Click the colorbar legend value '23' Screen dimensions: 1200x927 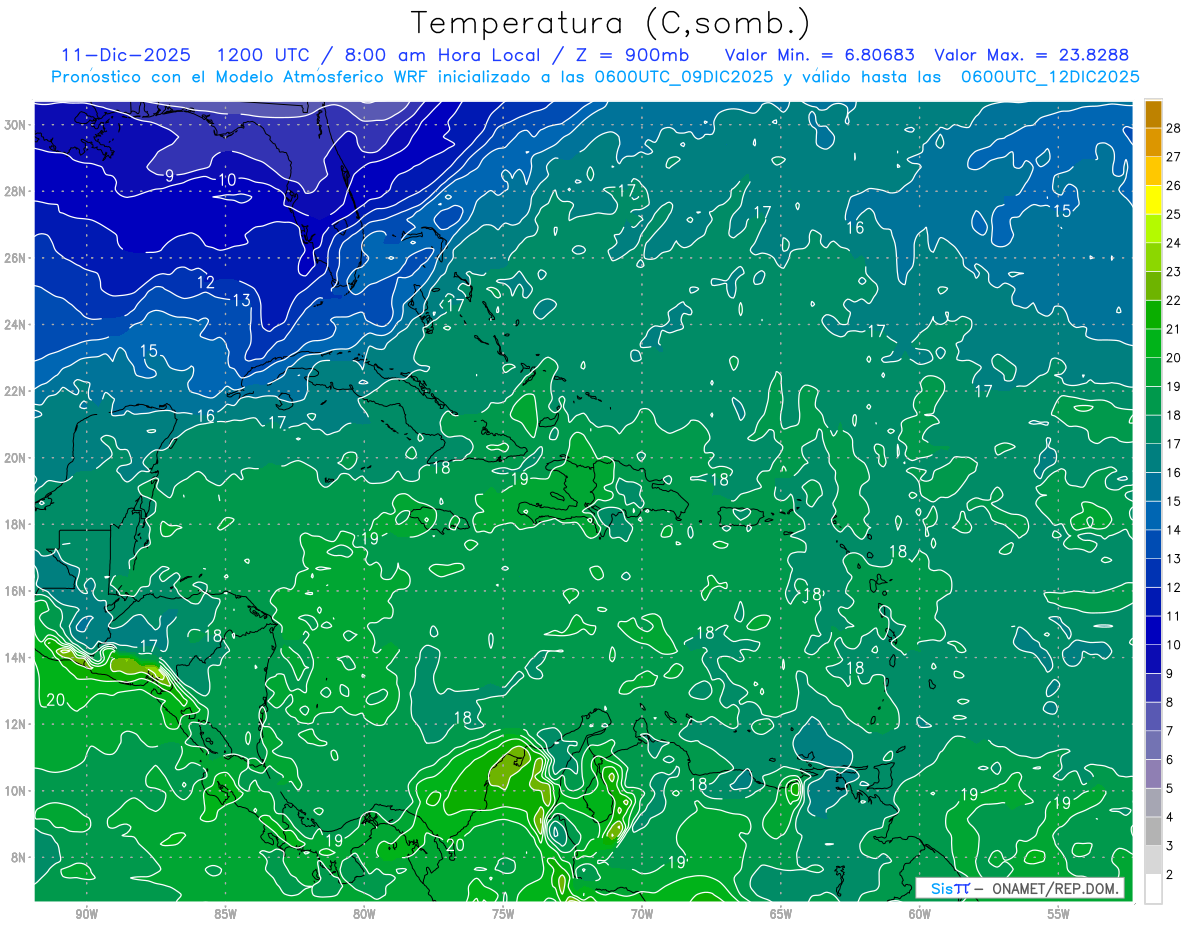(1173, 272)
